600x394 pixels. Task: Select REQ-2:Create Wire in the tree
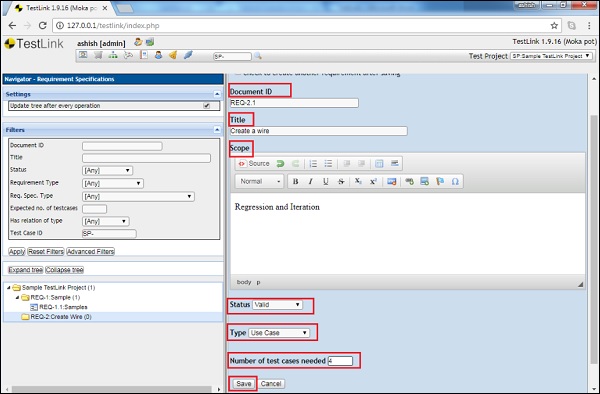61,317
